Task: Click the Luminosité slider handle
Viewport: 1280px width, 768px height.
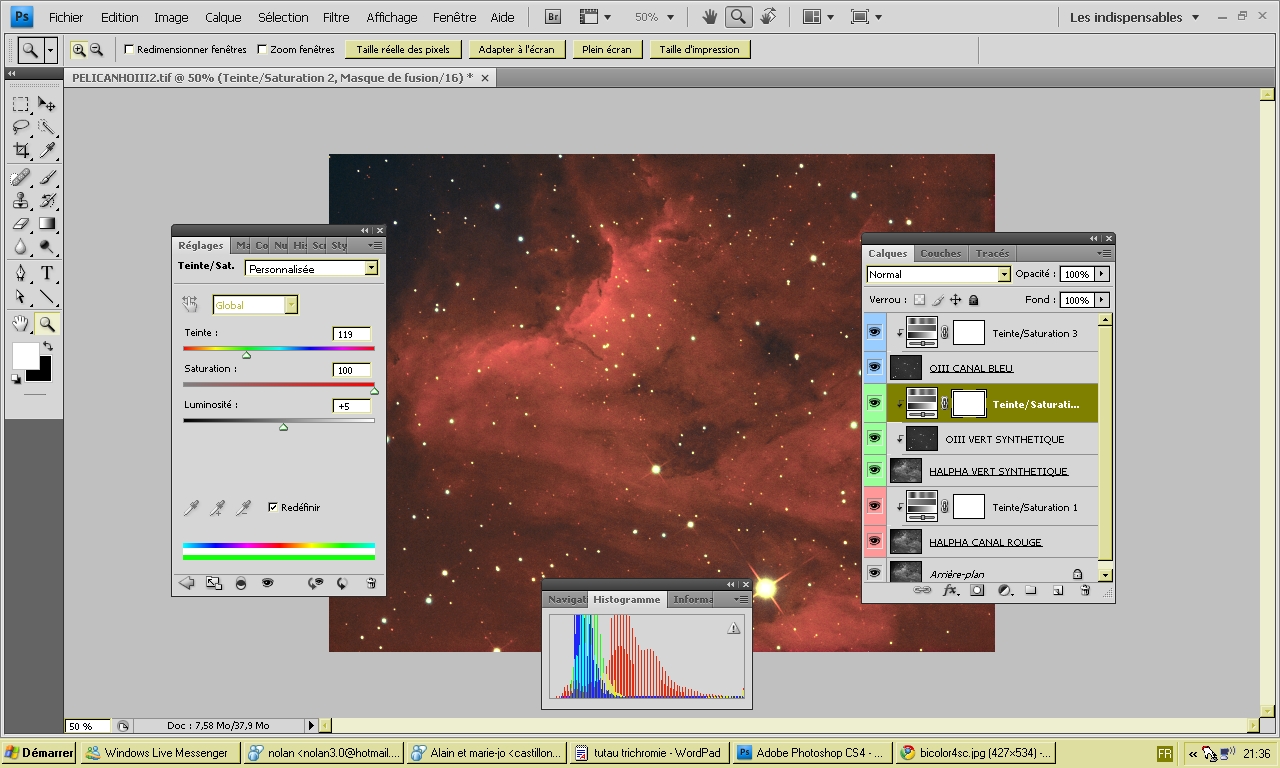Action: tap(283, 426)
